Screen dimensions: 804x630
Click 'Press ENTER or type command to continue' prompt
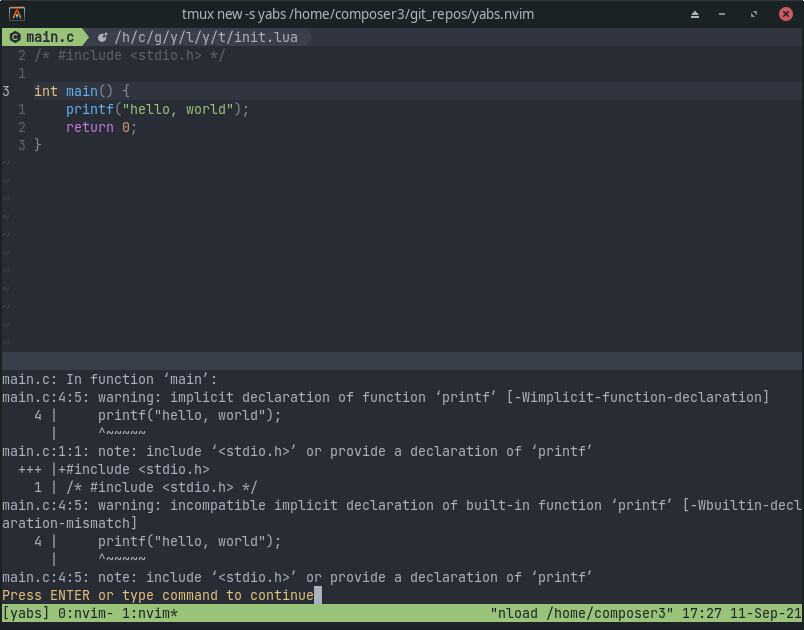pos(158,595)
